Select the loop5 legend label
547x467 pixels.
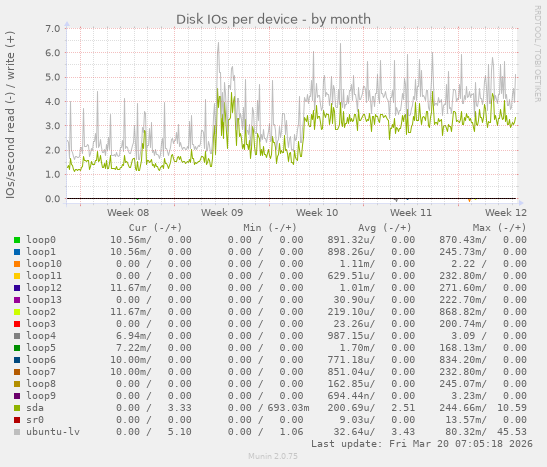tap(41, 348)
